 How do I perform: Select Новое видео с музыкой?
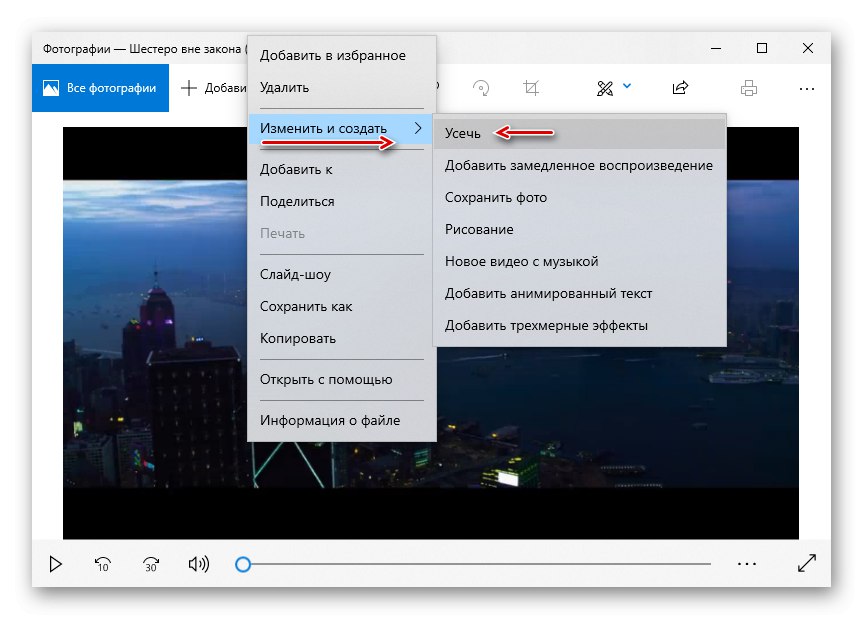tap(580, 261)
